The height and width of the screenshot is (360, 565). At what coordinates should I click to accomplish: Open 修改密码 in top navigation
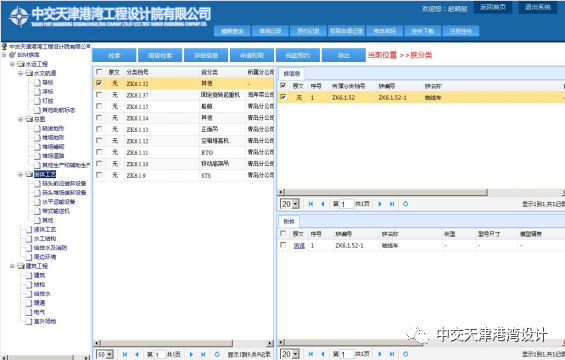(384, 31)
